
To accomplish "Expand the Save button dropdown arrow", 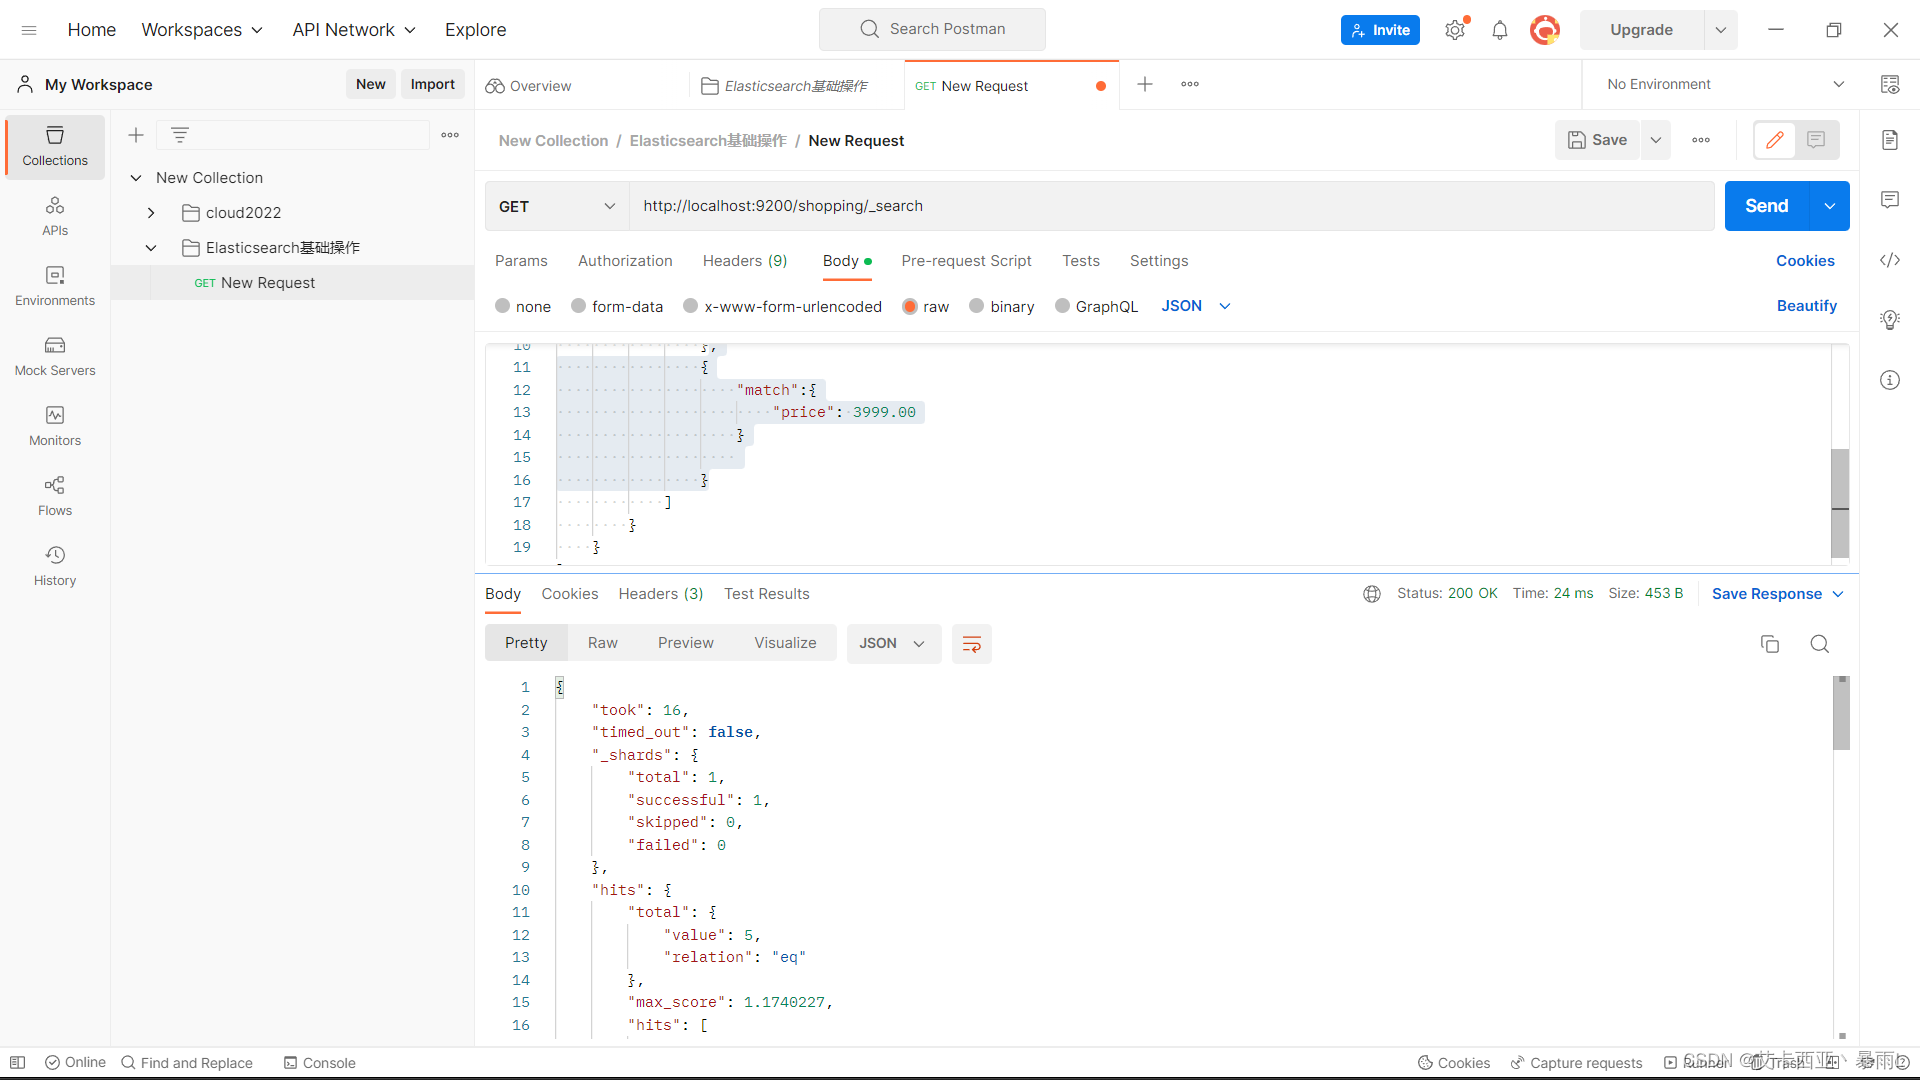I will [1656, 140].
